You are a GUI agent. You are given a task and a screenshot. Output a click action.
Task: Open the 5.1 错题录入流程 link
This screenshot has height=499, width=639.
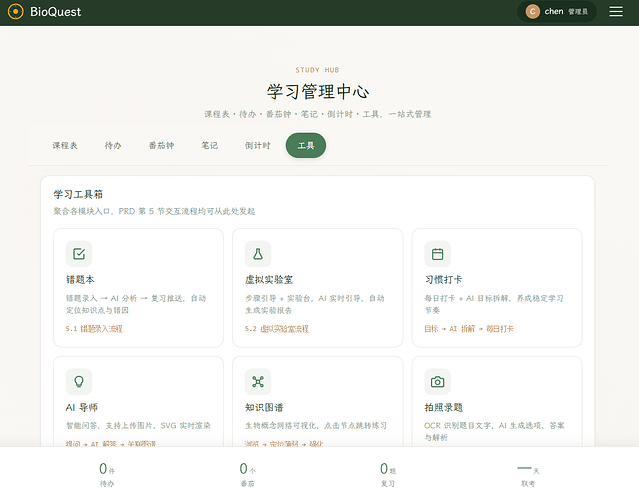pyautogui.click(x=94, y=329)
